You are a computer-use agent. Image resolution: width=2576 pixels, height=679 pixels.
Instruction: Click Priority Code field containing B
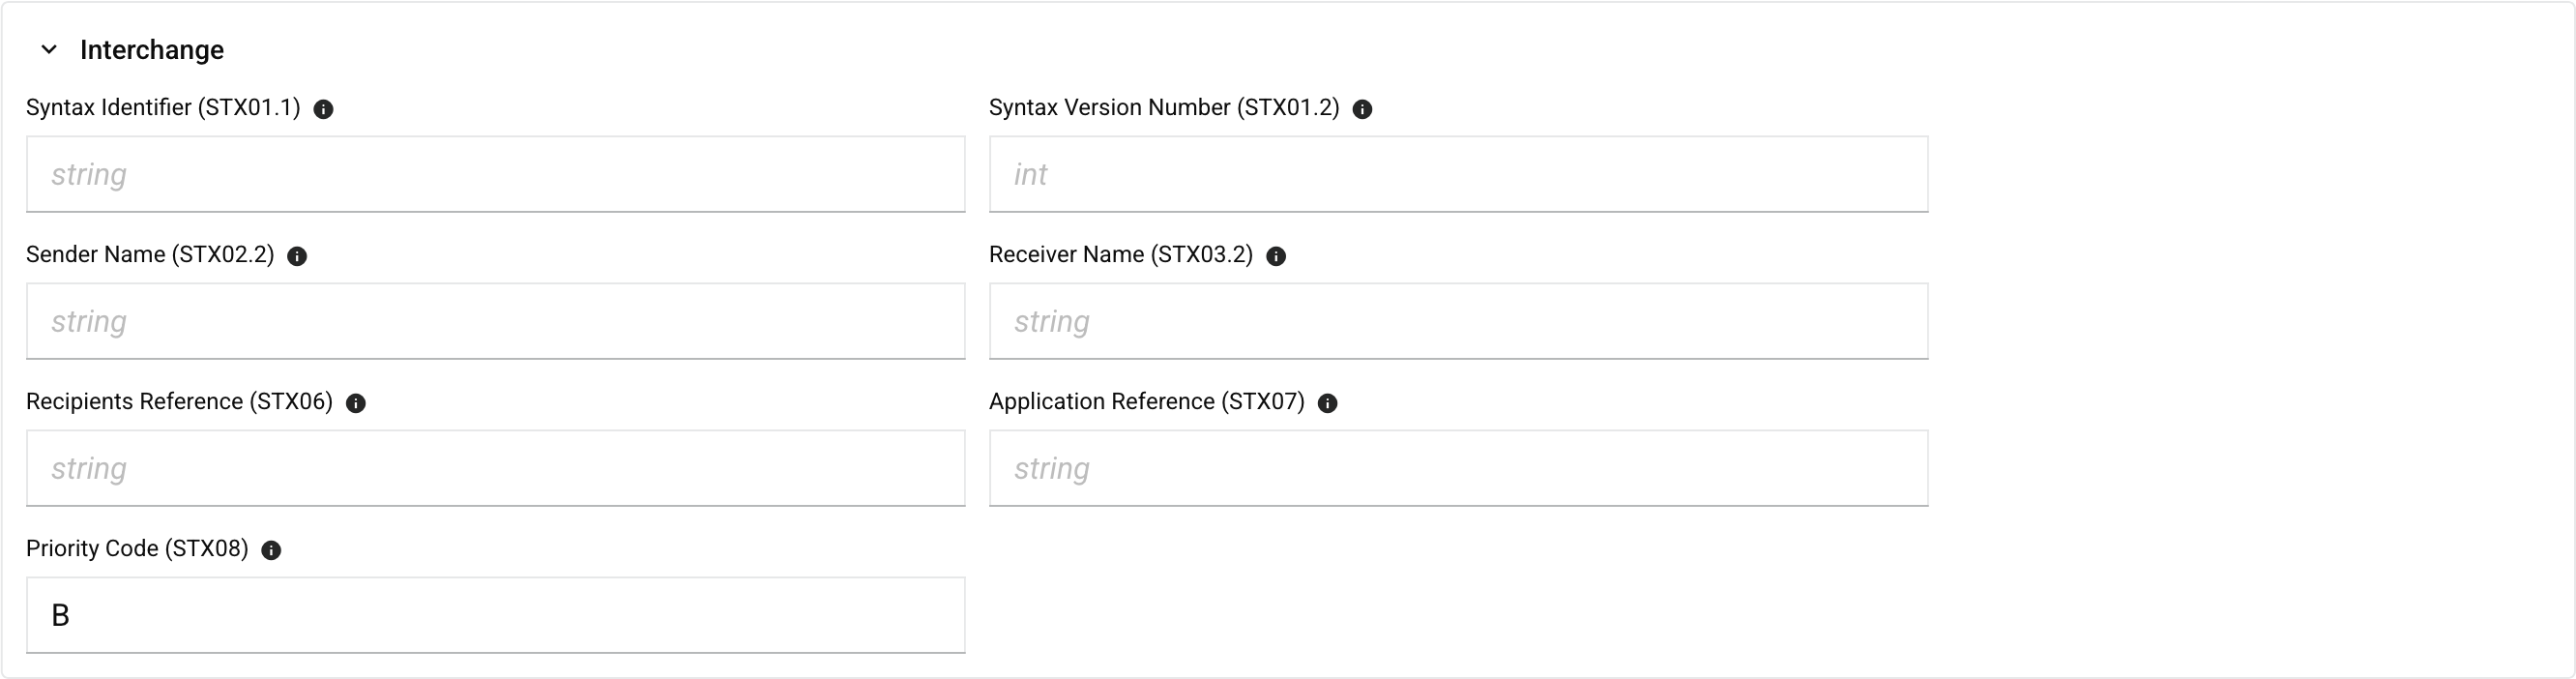[x=495, y=615]
